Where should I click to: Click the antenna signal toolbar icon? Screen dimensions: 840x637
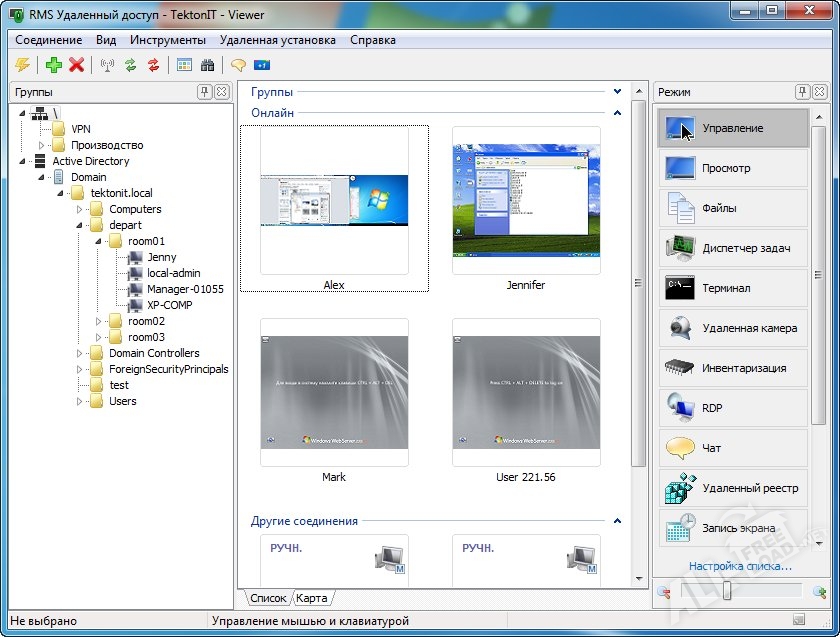[107, 65]
